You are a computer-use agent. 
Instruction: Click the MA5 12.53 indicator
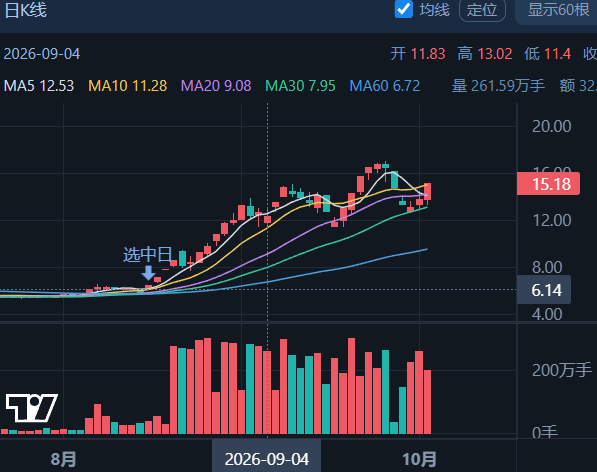[39, 86]
